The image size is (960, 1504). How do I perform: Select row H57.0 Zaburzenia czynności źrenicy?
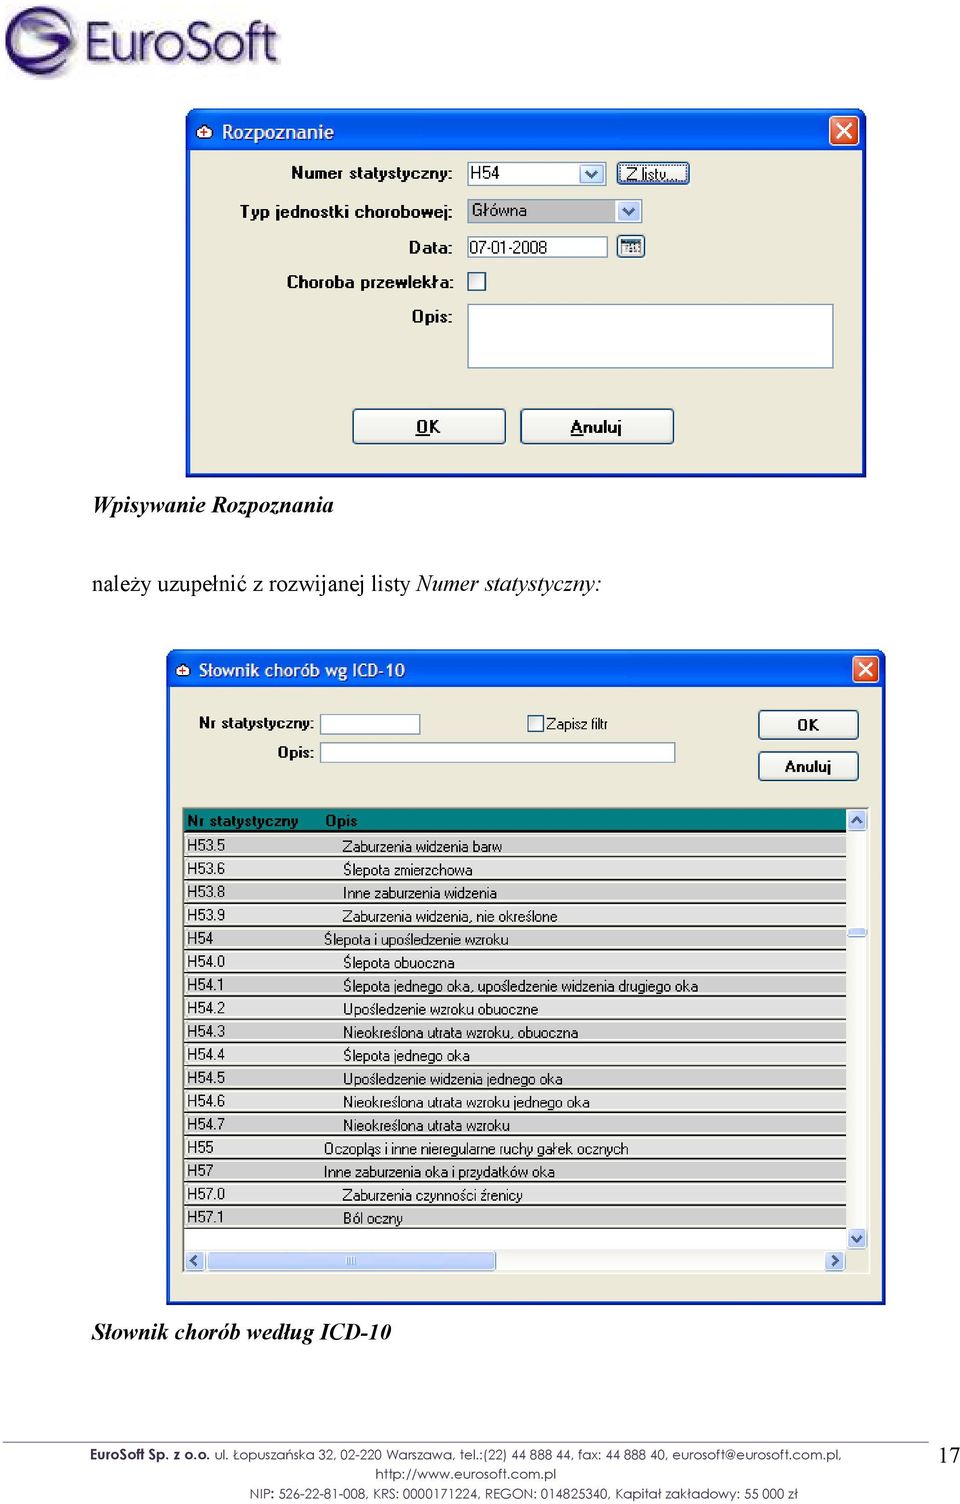[x=515, y=1194]
